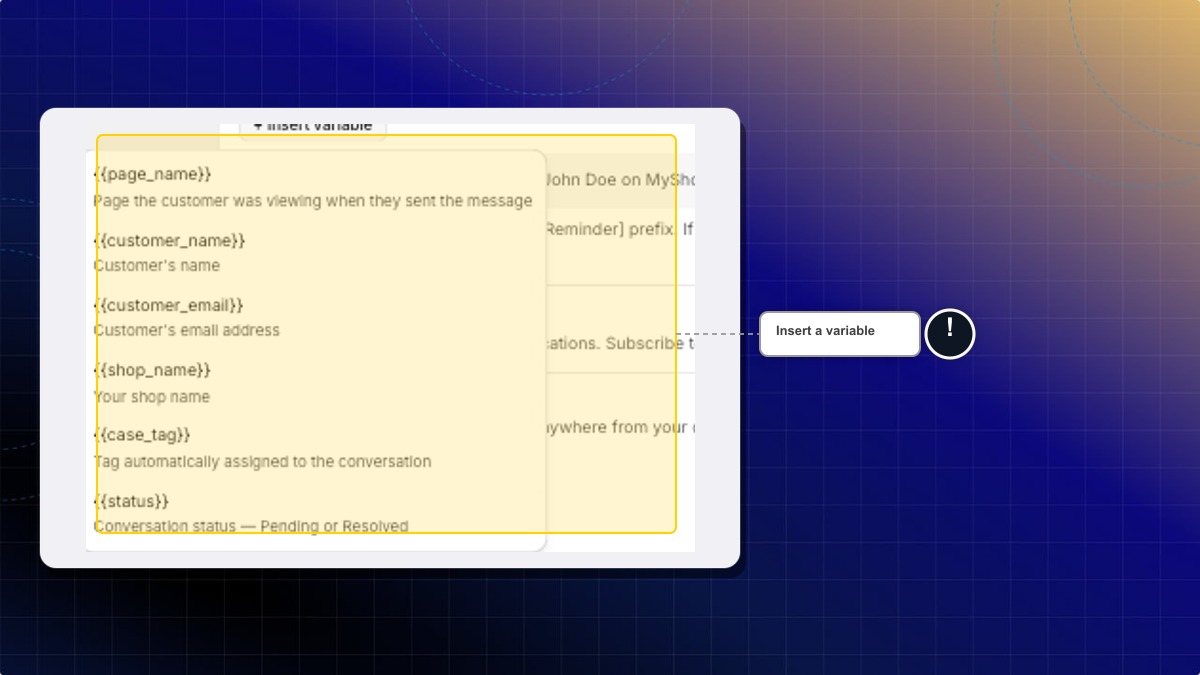Insert the {{customer_email}} variable

[x=169, y=305]
